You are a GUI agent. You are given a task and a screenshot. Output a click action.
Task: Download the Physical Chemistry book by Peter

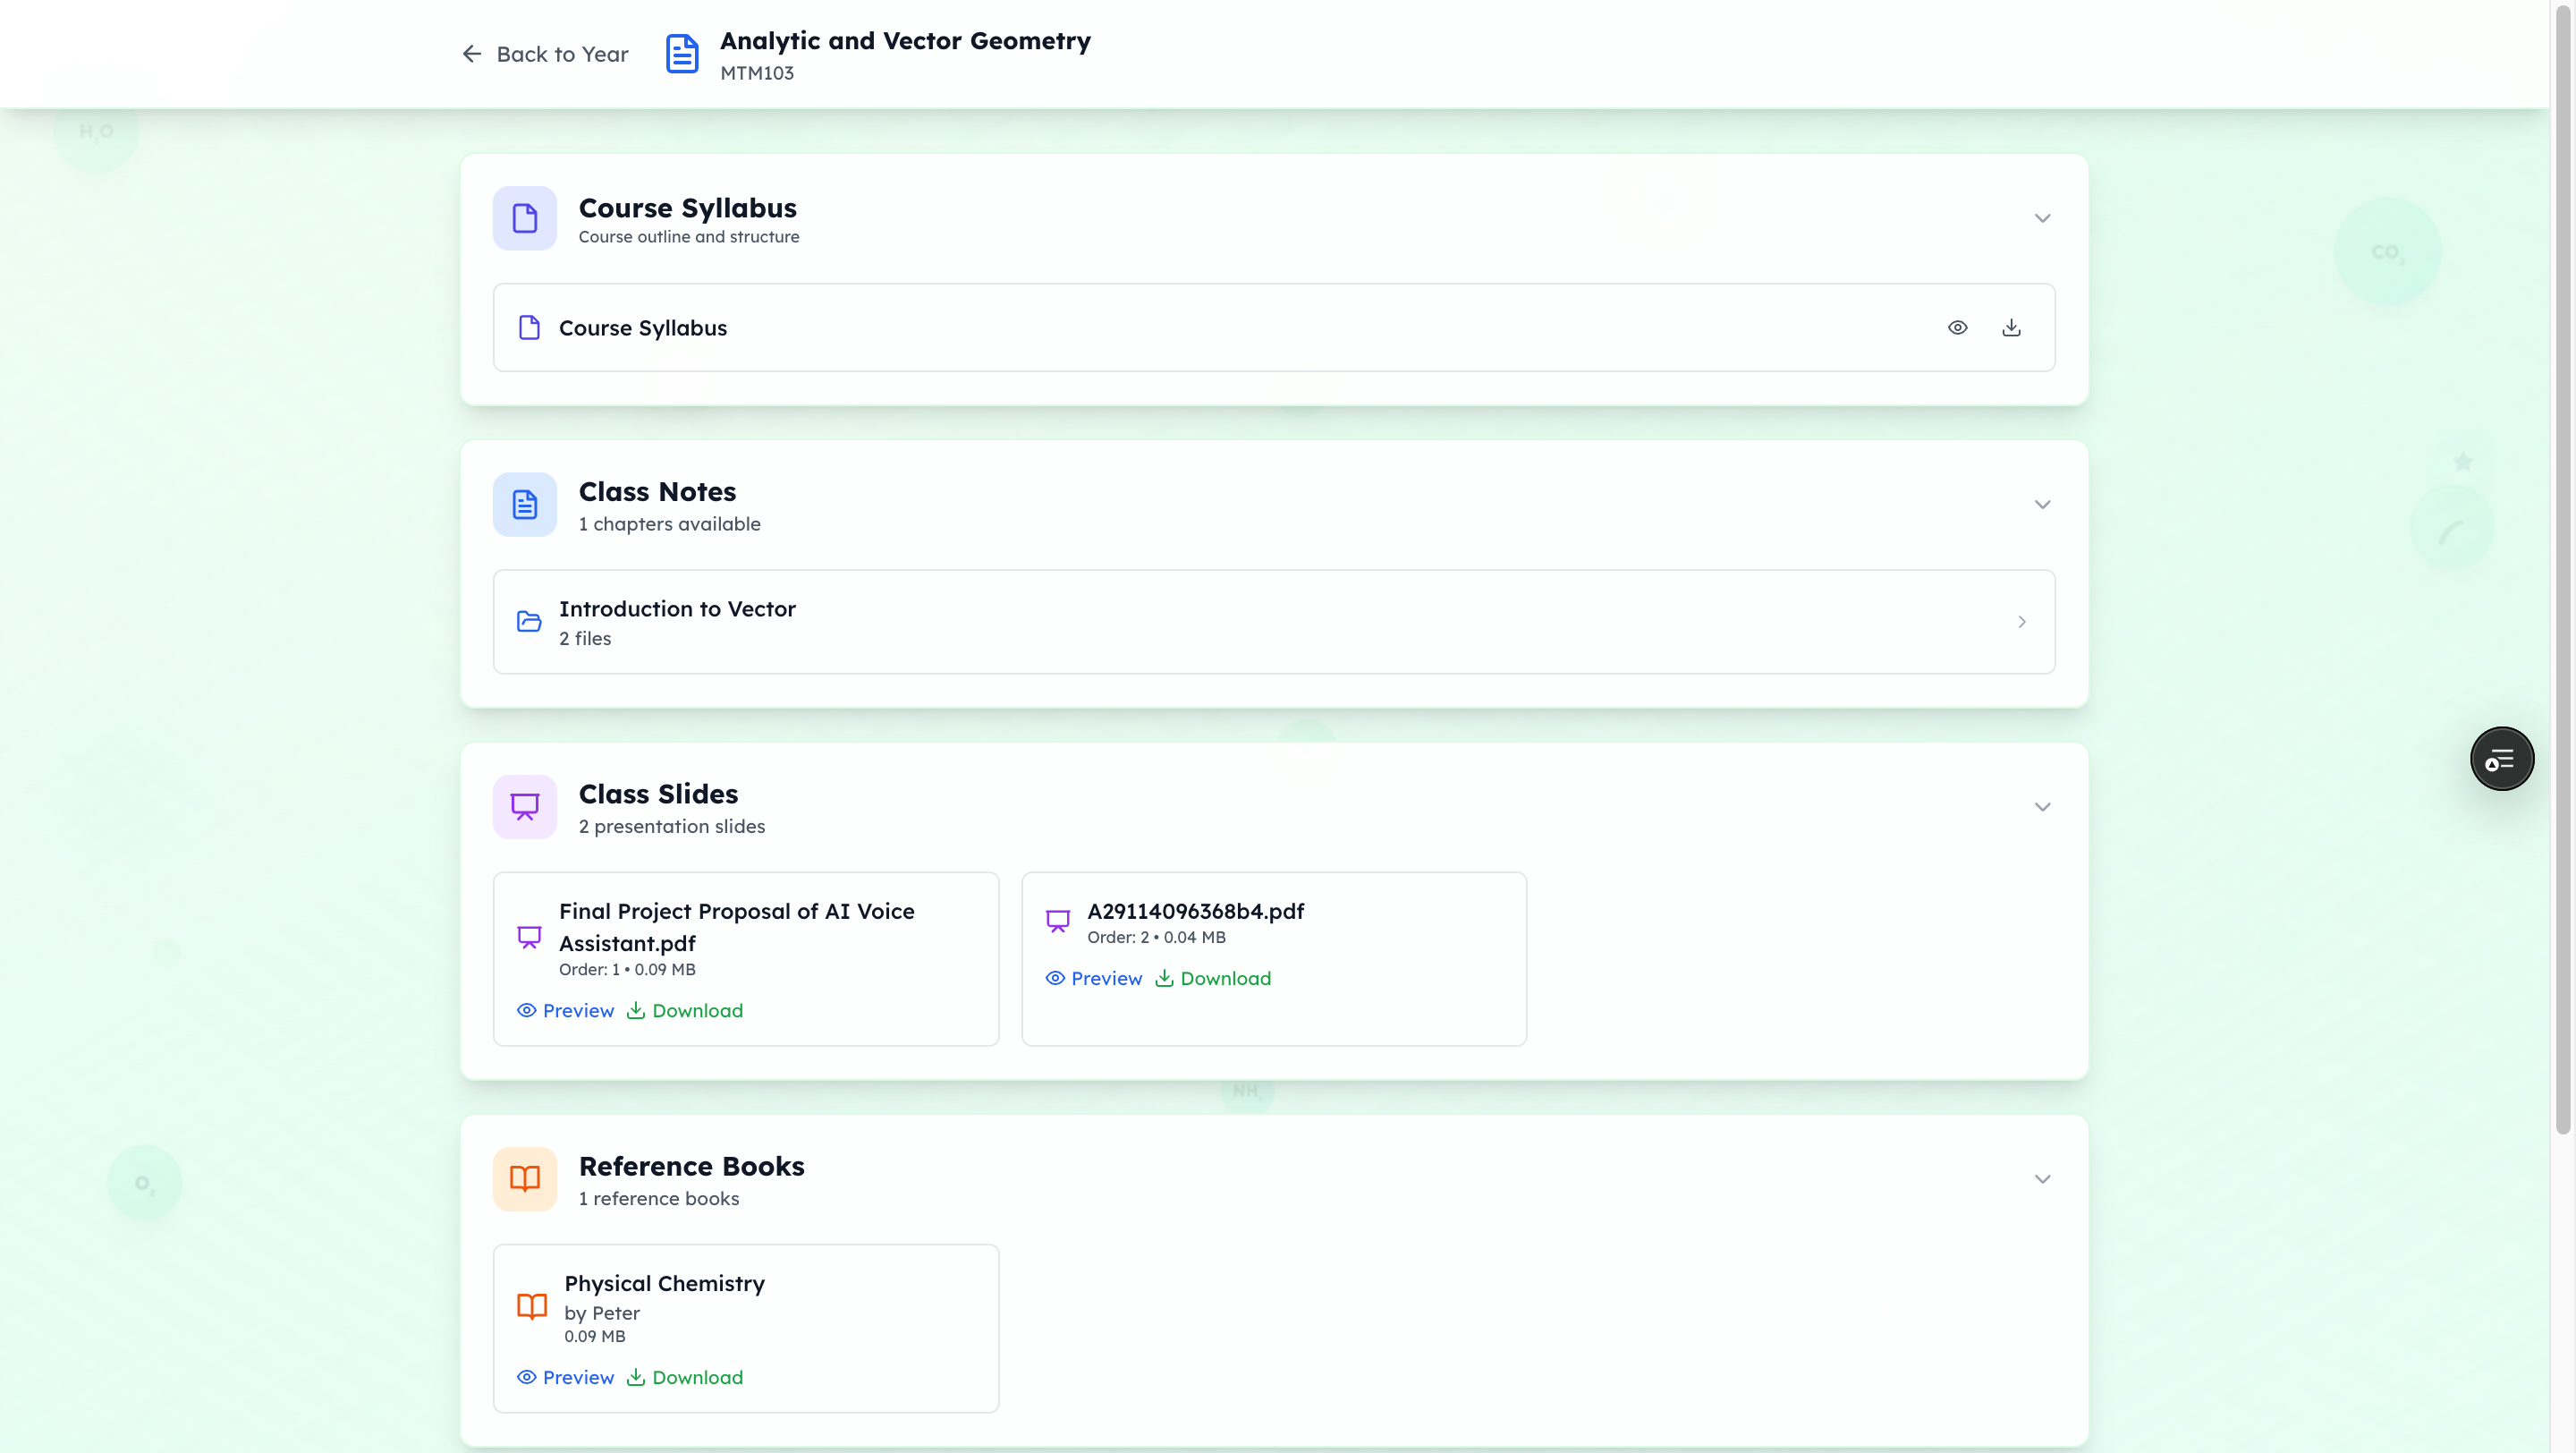click(x=685, y=1378)
